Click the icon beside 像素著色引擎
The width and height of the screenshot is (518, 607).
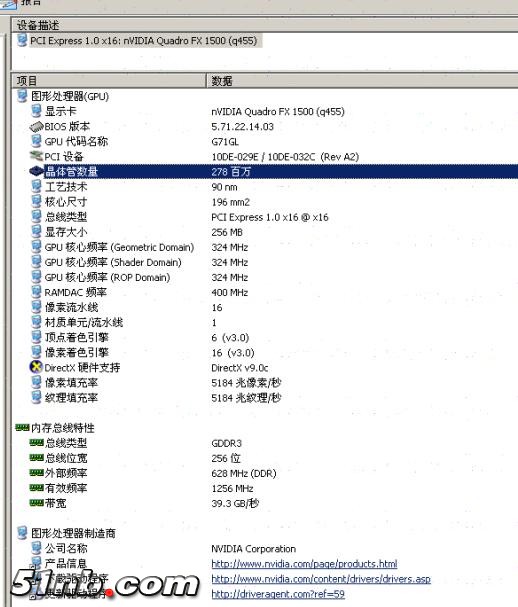coord(36,352)
